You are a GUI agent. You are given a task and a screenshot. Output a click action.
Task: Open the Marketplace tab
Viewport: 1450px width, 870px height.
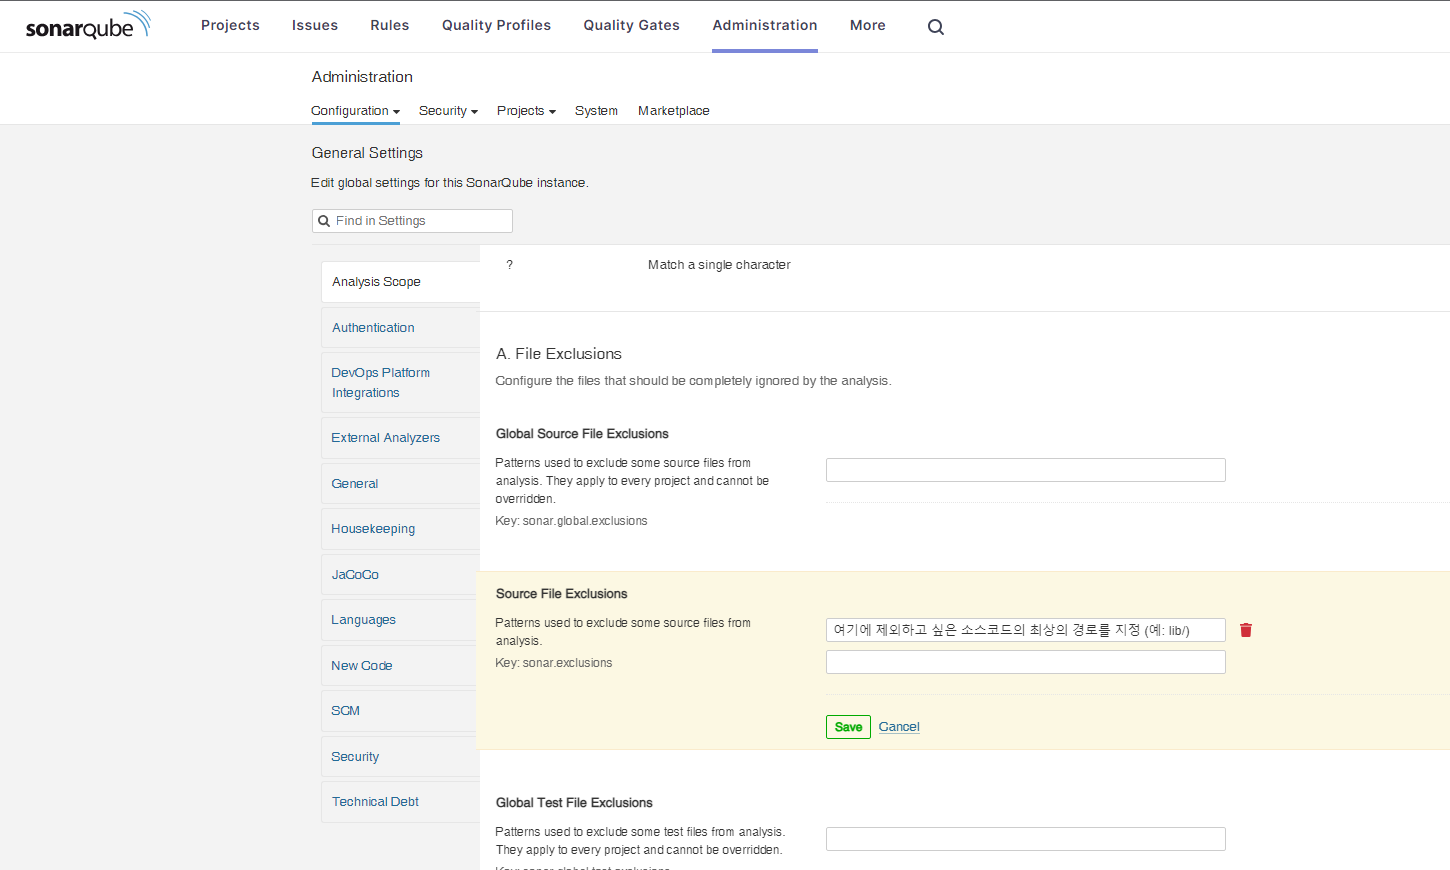tap(674, 111)
